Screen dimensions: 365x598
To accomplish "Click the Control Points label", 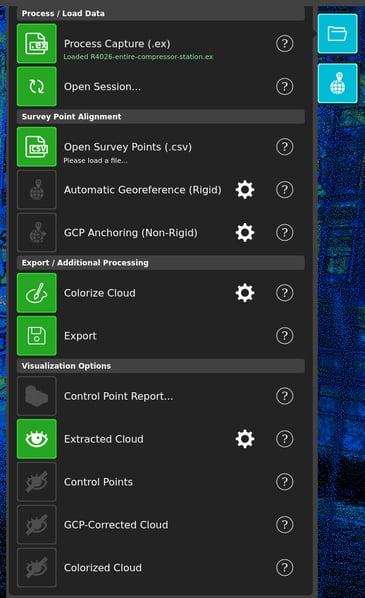I will pos(98,482).
